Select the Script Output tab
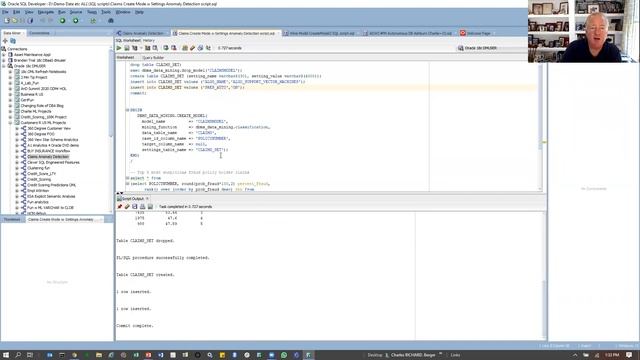The image size is (640, 360). 133,199
